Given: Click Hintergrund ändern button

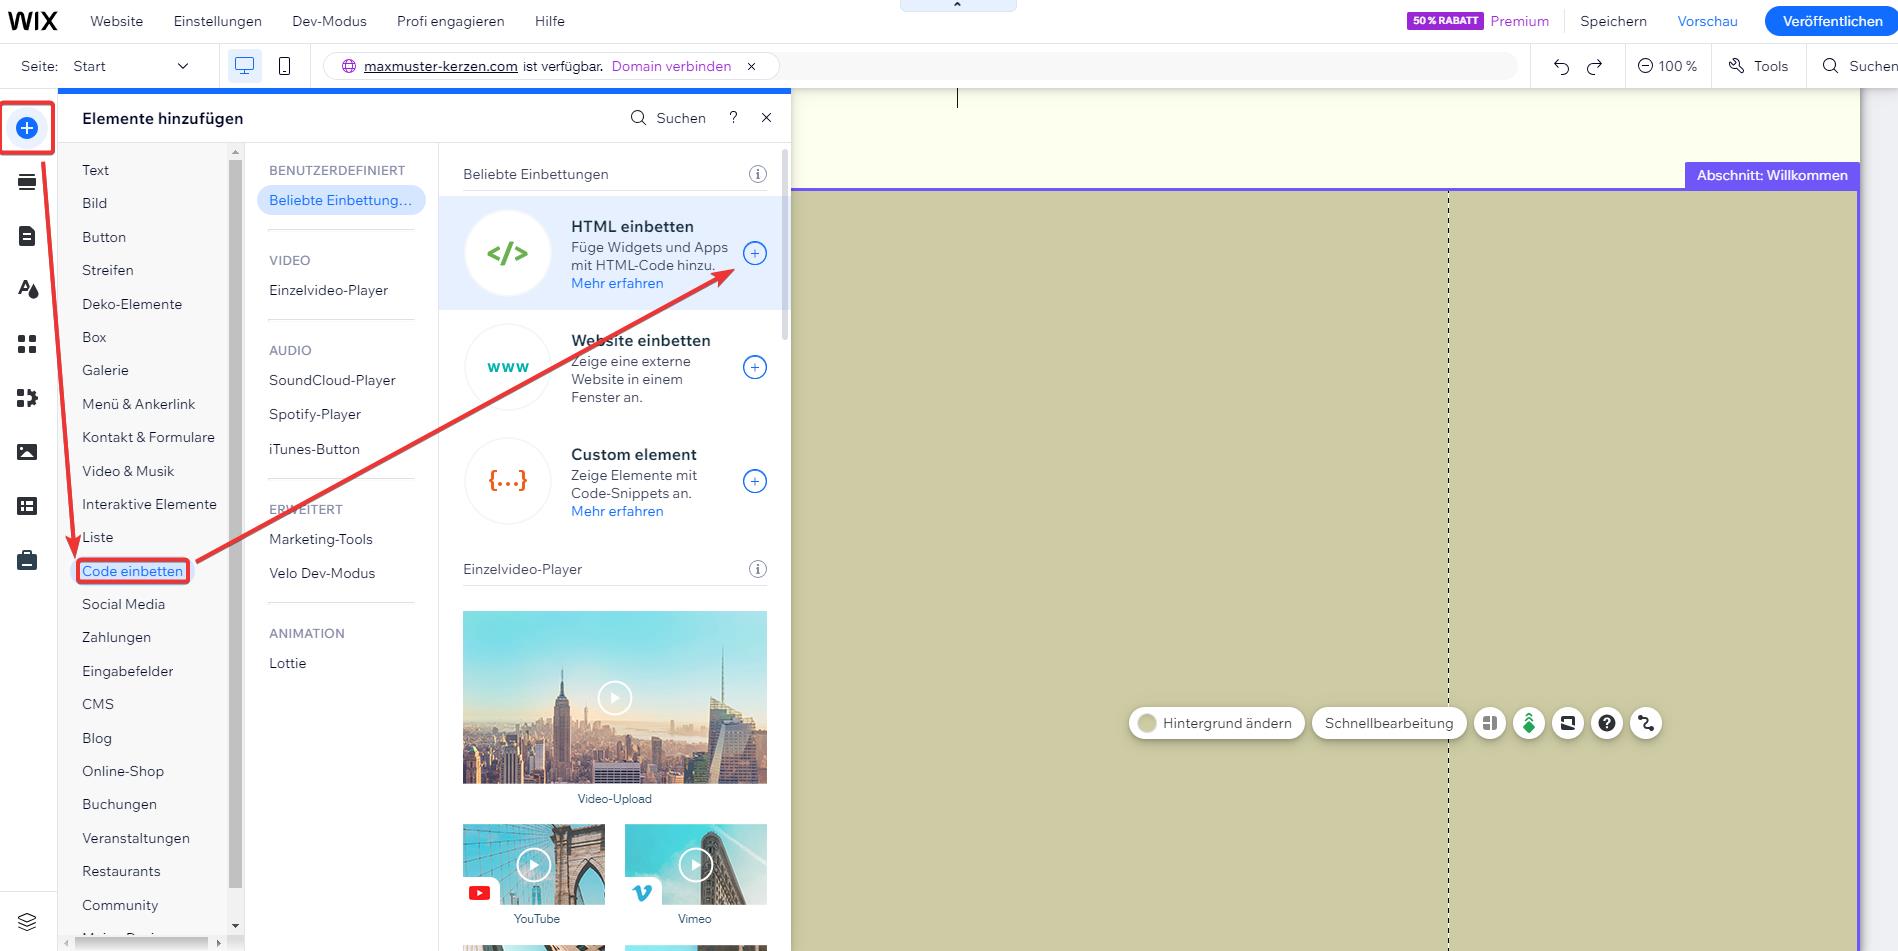Looking at the screenshot, I should [x=1216, y=723].
